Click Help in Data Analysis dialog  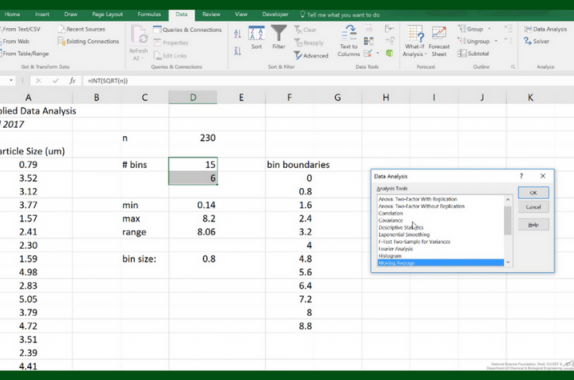pos(533,225)
